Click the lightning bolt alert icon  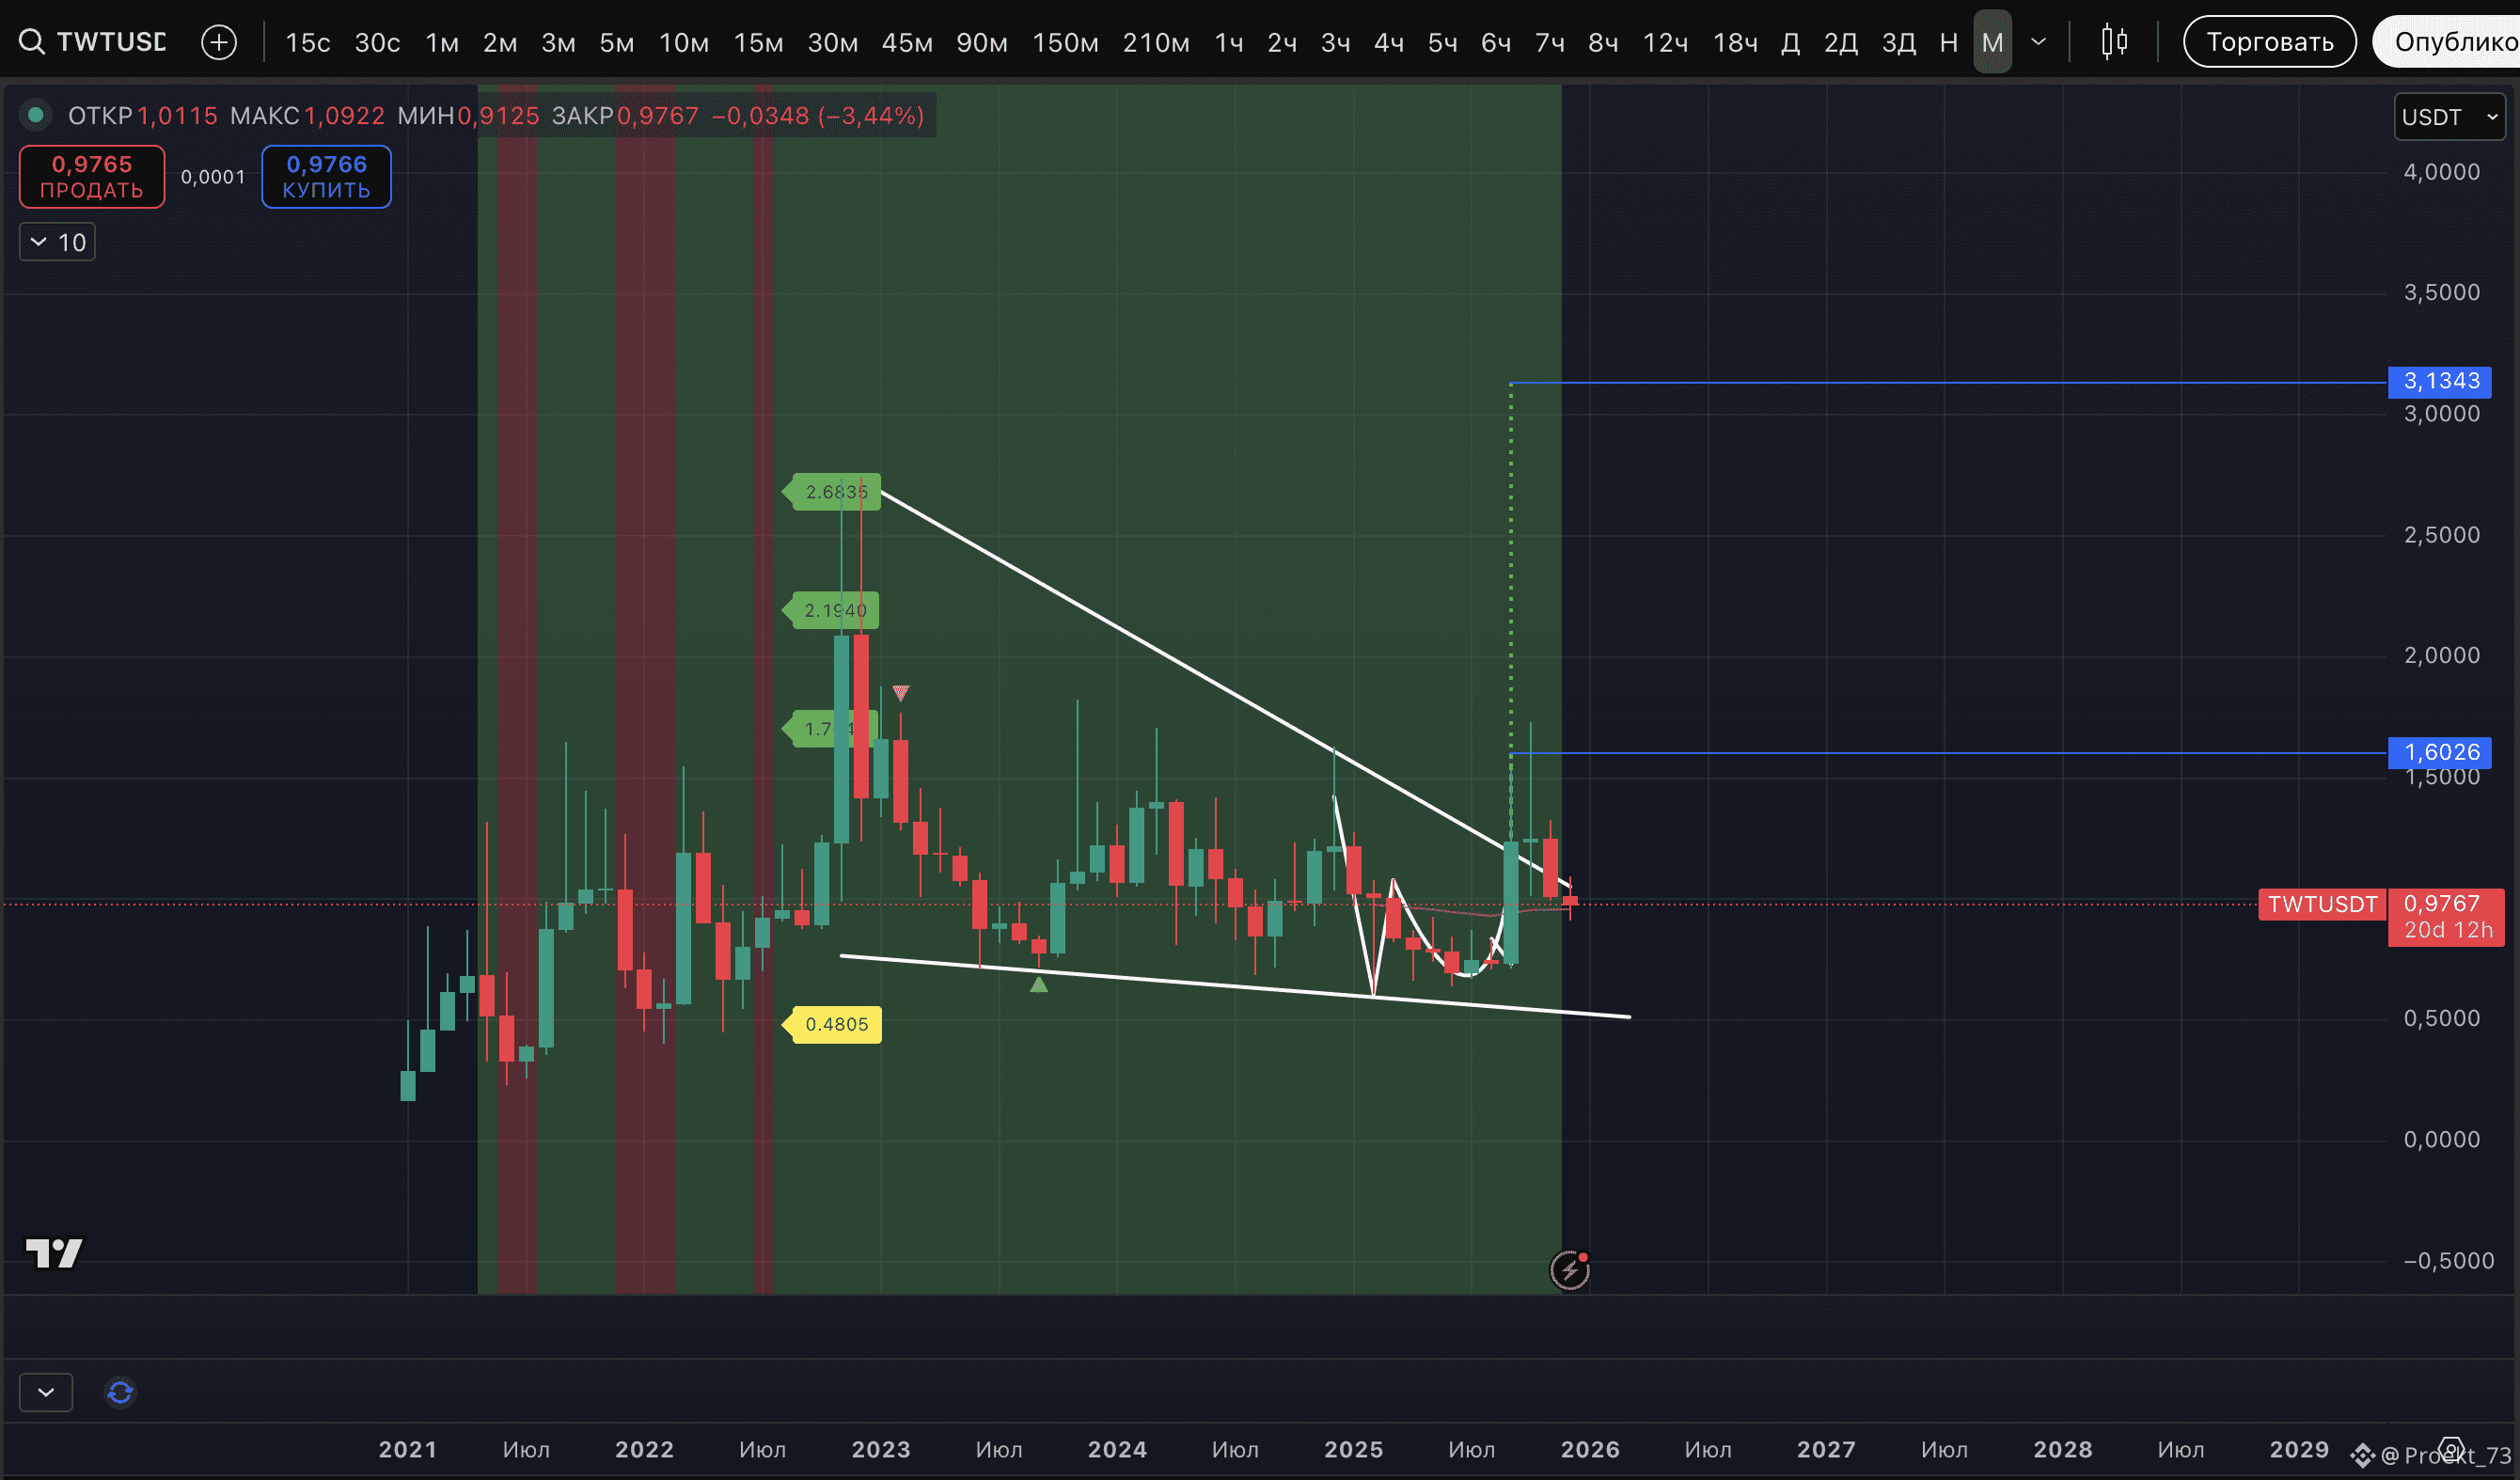click(x=1569, y=1270)
